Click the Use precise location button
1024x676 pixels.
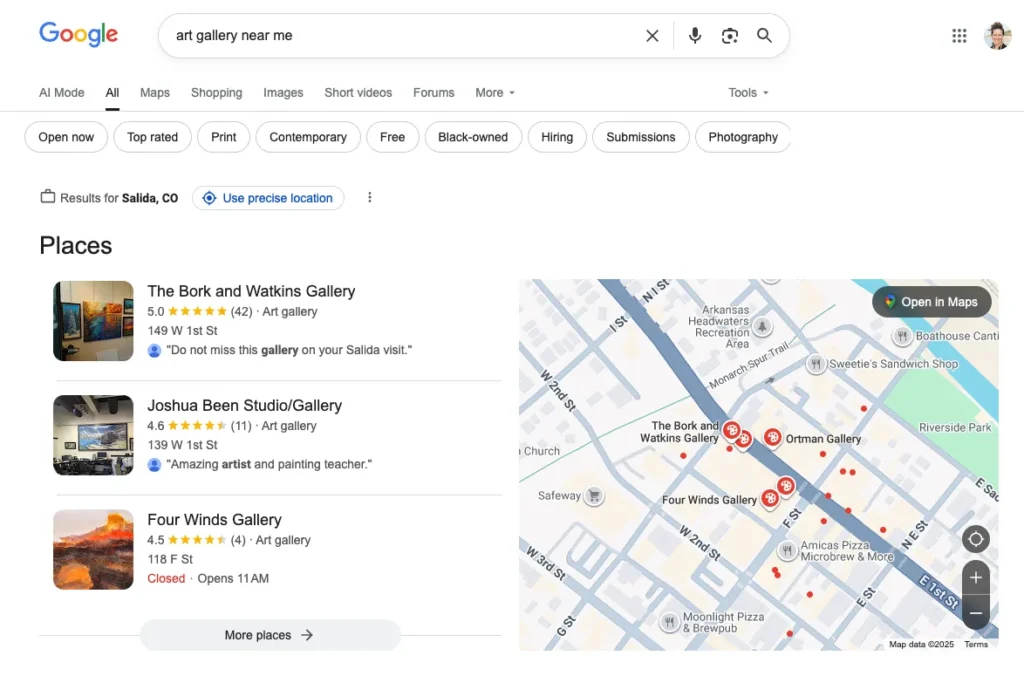(268, 198)
